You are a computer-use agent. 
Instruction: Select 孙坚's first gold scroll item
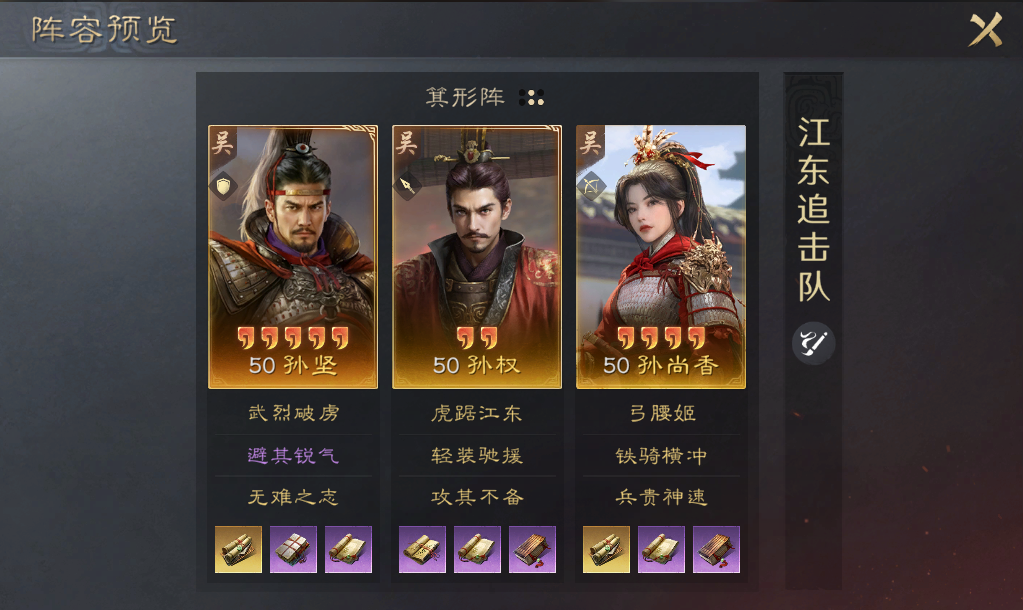(x=238, y=549)
